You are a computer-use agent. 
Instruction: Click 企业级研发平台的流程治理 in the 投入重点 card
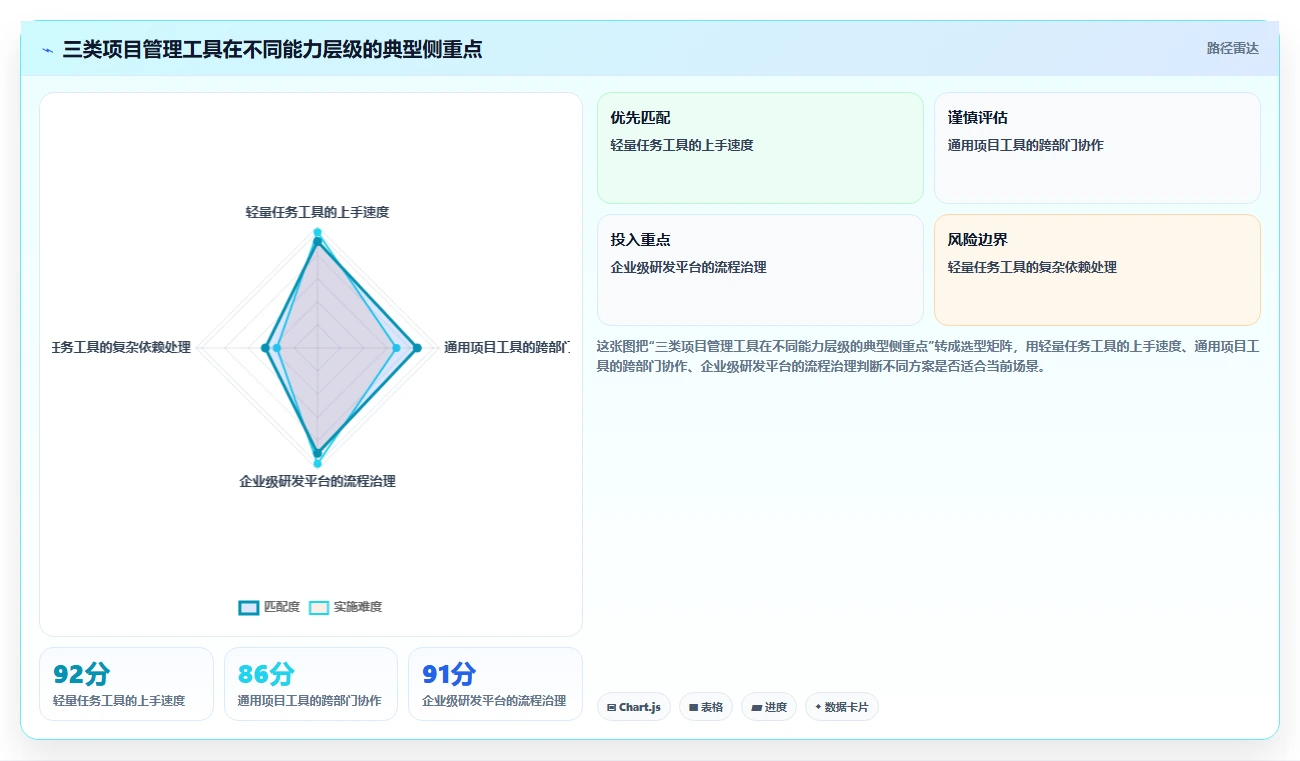pos(689,267)
